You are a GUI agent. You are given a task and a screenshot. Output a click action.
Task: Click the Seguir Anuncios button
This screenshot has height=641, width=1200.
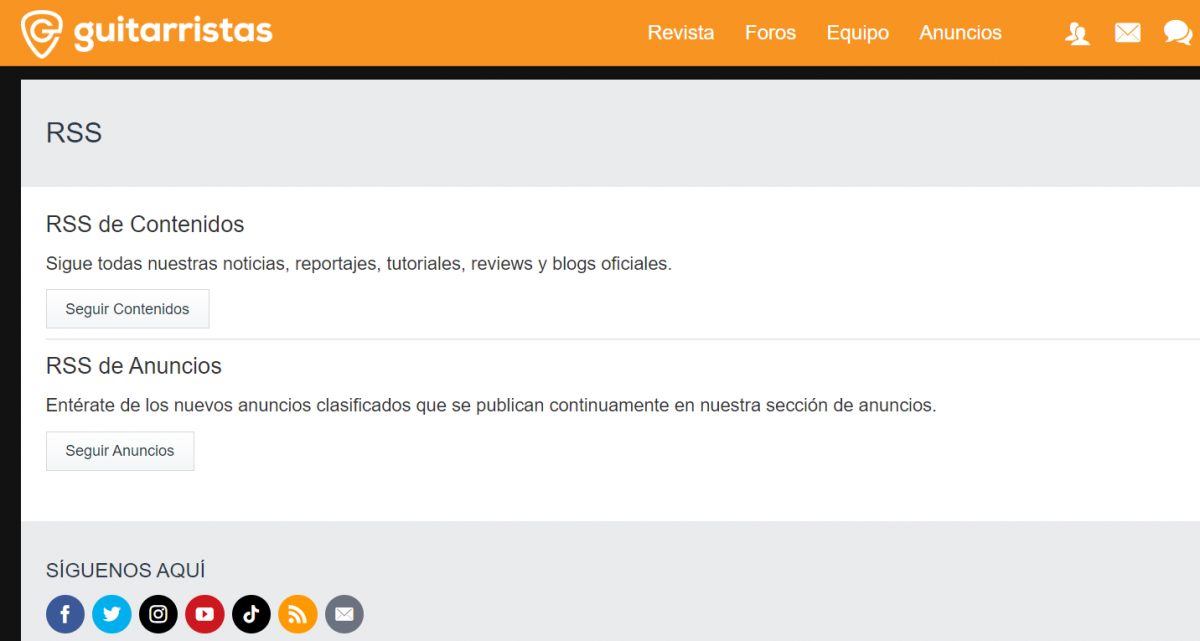[120, 451]
